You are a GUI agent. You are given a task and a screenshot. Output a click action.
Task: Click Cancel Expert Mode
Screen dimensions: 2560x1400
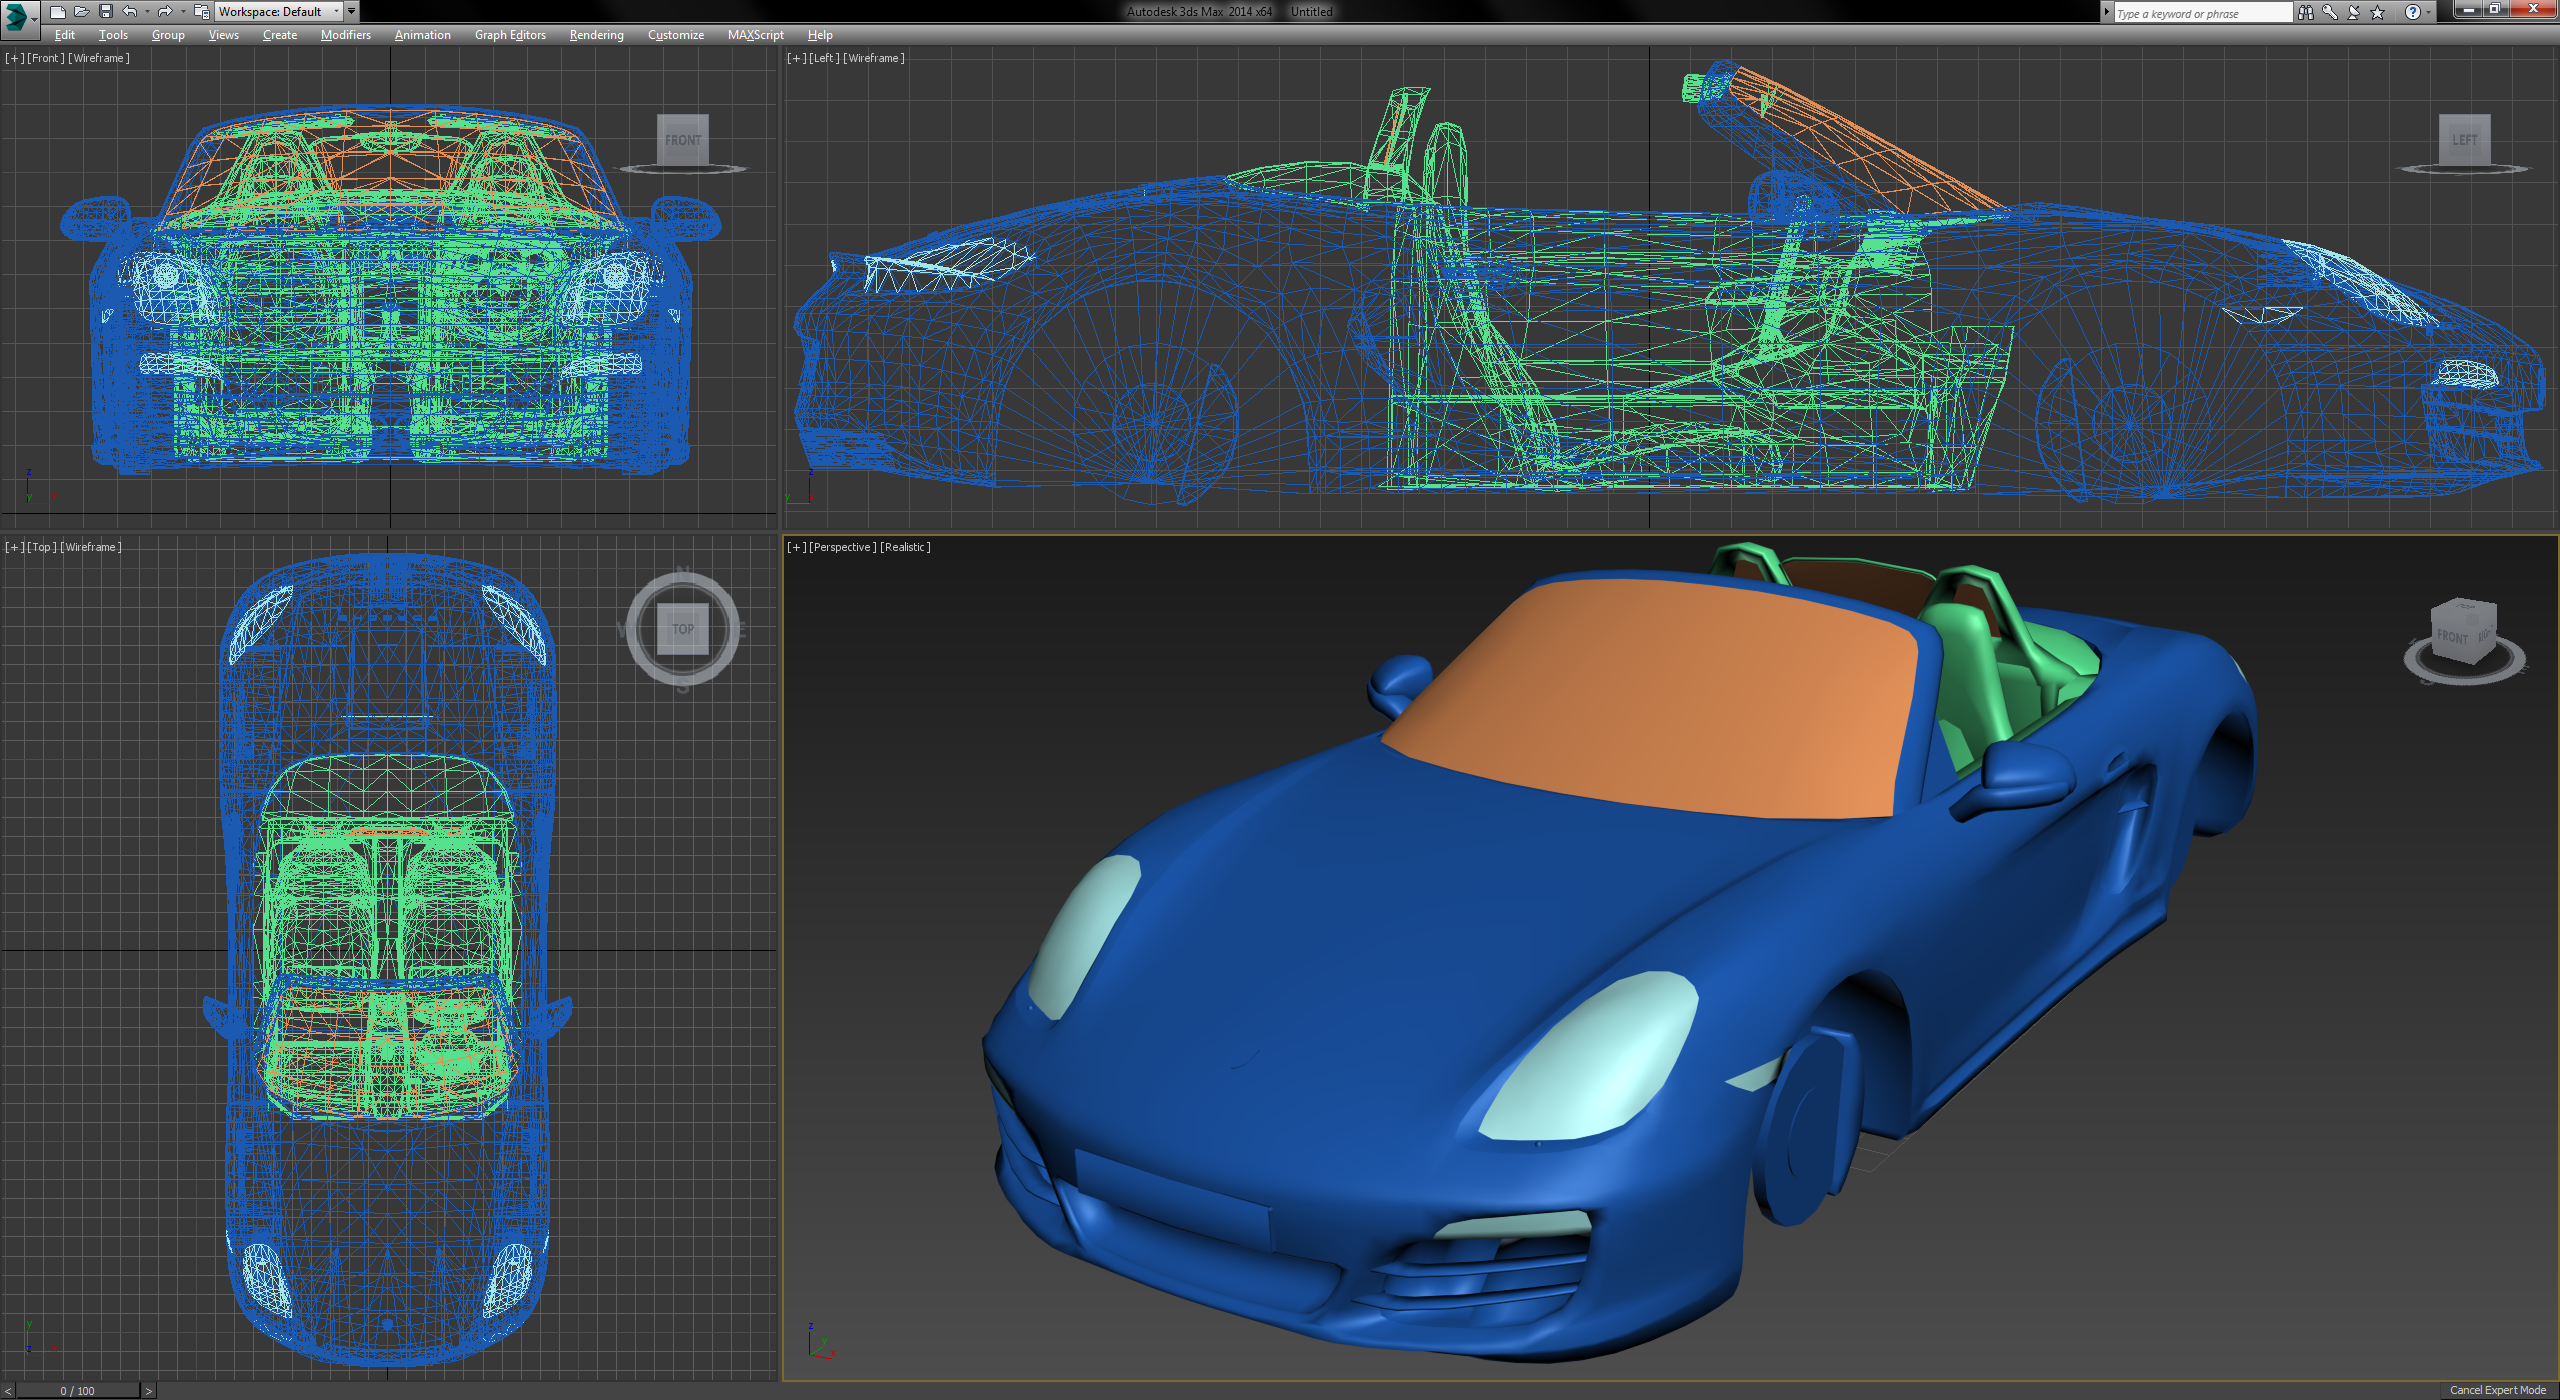[2498, 1390]
